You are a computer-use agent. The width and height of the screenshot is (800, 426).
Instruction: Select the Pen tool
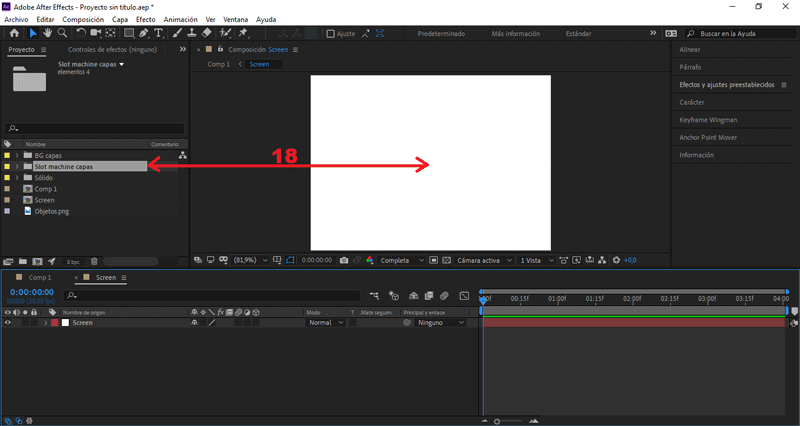144,33
